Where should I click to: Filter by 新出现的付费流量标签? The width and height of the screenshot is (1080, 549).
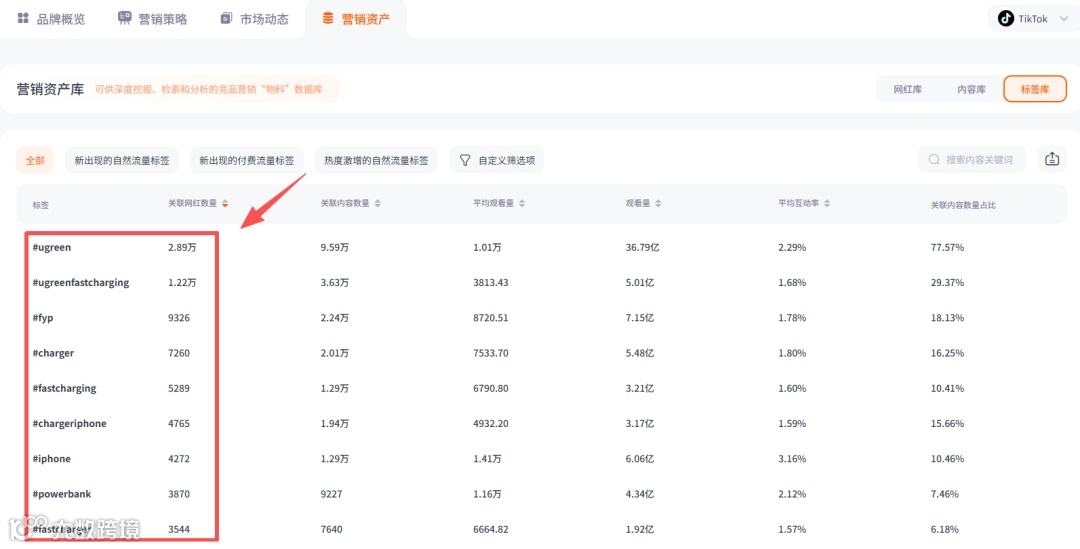tap(247, 160)
